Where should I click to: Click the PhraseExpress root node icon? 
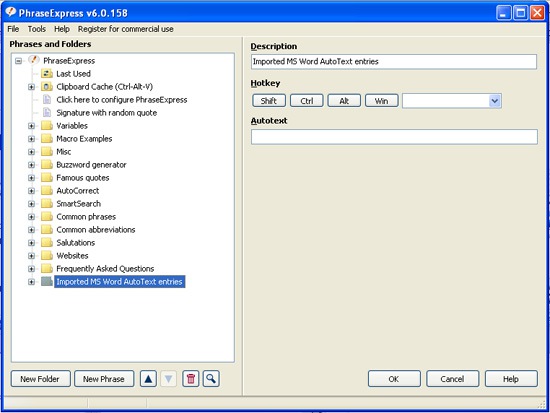[34, 60]
